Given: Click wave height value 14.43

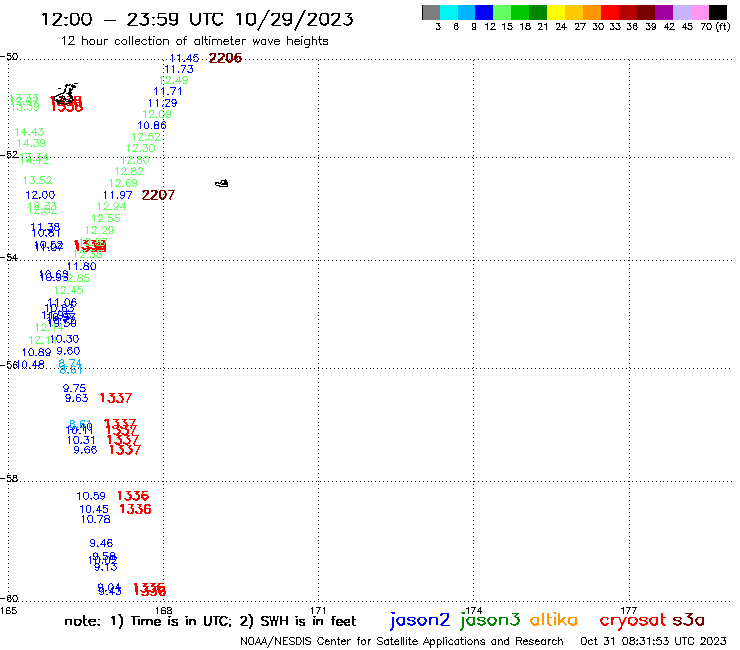Looking at the screenshot, I should [x=29, y=132].
